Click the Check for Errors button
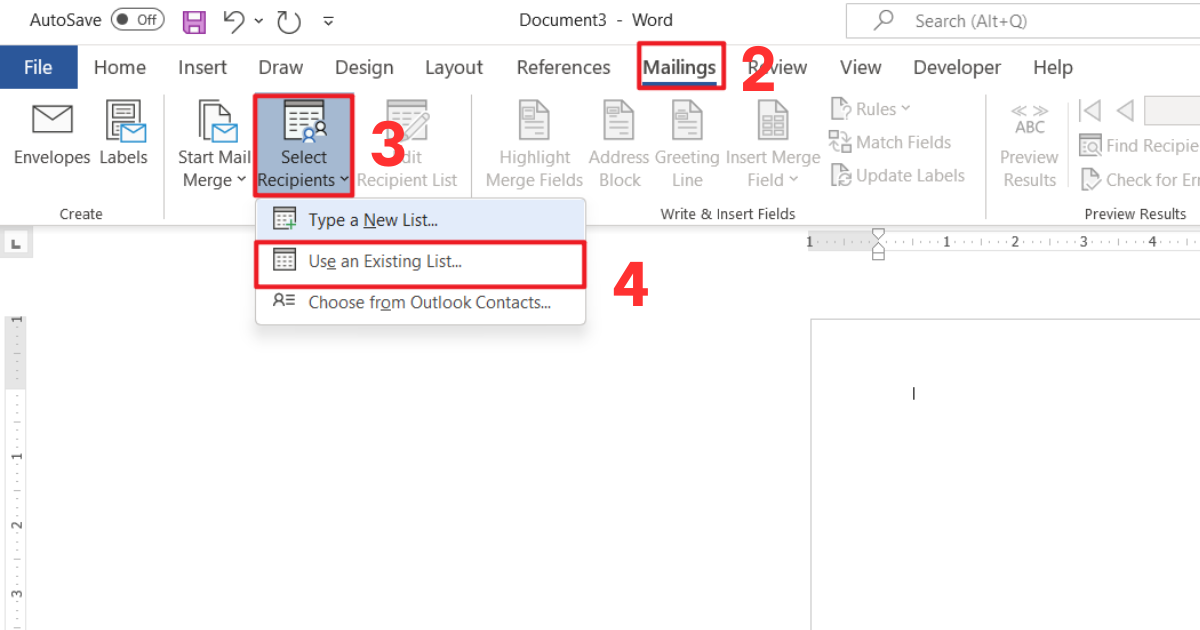This screenshot has width=1200, height=630. coord(1139,180)
